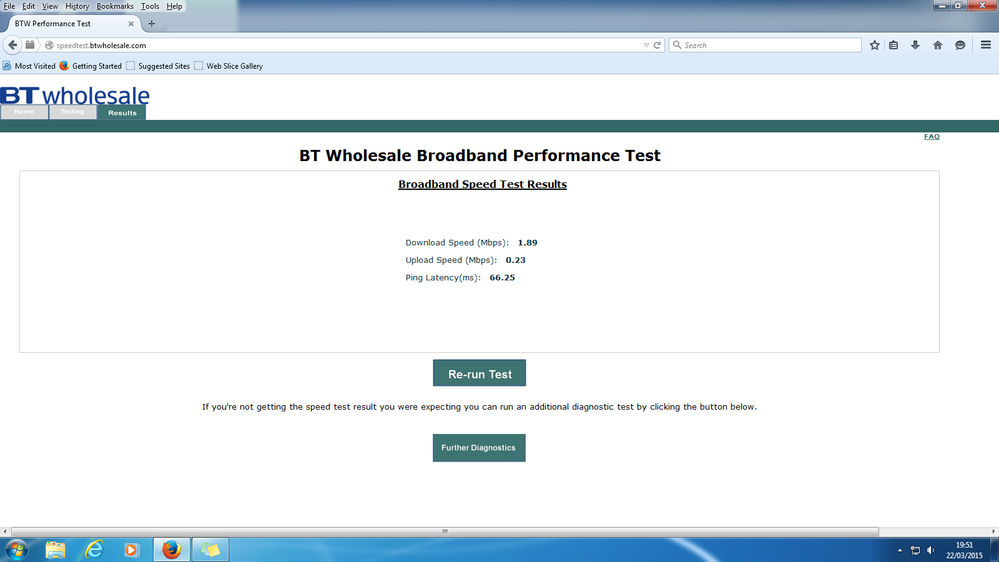Switch to the Home page tab

pyautogui.click(x=24, y=112)
